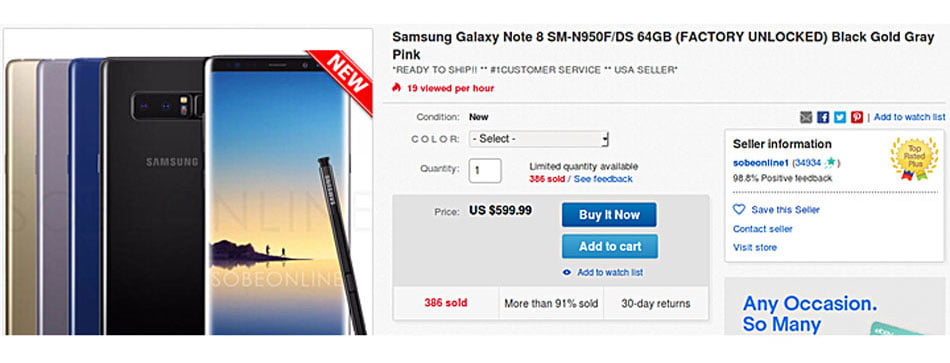Image resolution: width=950 pixels, height=363 pixels.
Task: Share listing via email icon
Action: pos(805,118)
